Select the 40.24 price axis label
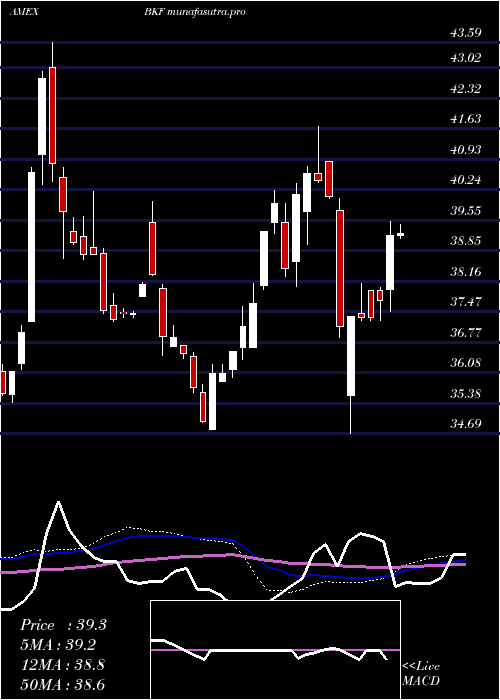The width and height of the screenshot is (500, 700). coord(466,180)
